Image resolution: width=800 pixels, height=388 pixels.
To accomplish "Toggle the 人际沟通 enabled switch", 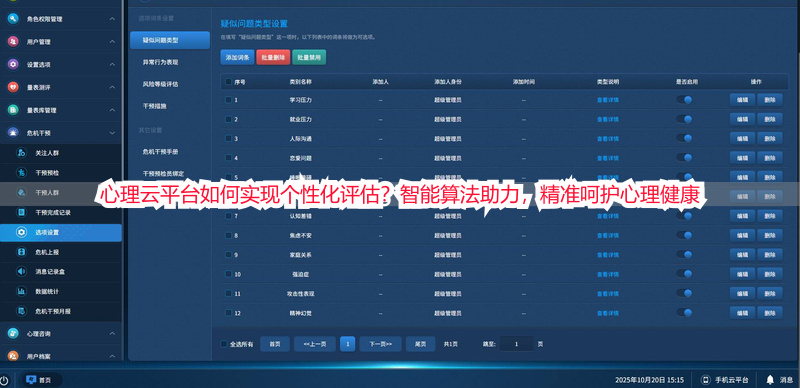I will [684, 138].
